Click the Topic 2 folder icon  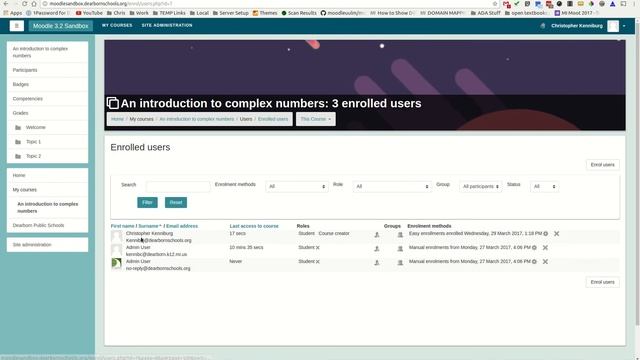[18, 156]
